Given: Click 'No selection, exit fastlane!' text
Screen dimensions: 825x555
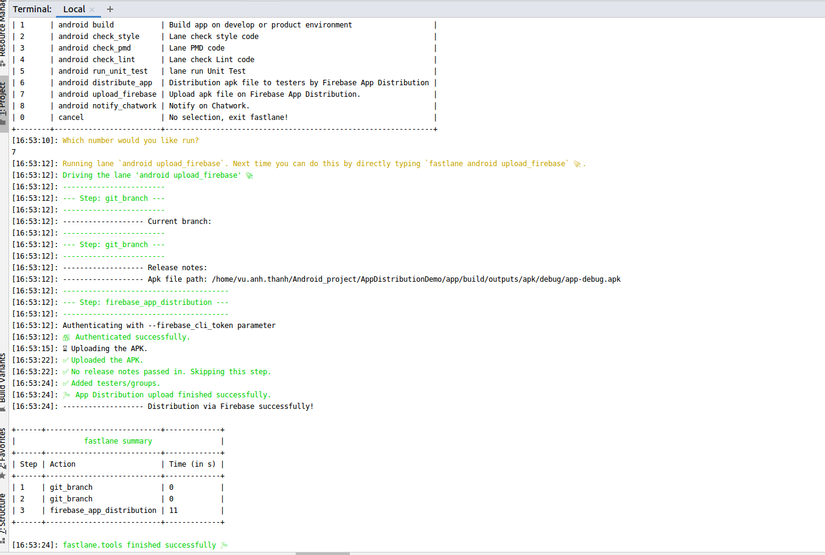Looking at the screenshot, I should point(228,117).
